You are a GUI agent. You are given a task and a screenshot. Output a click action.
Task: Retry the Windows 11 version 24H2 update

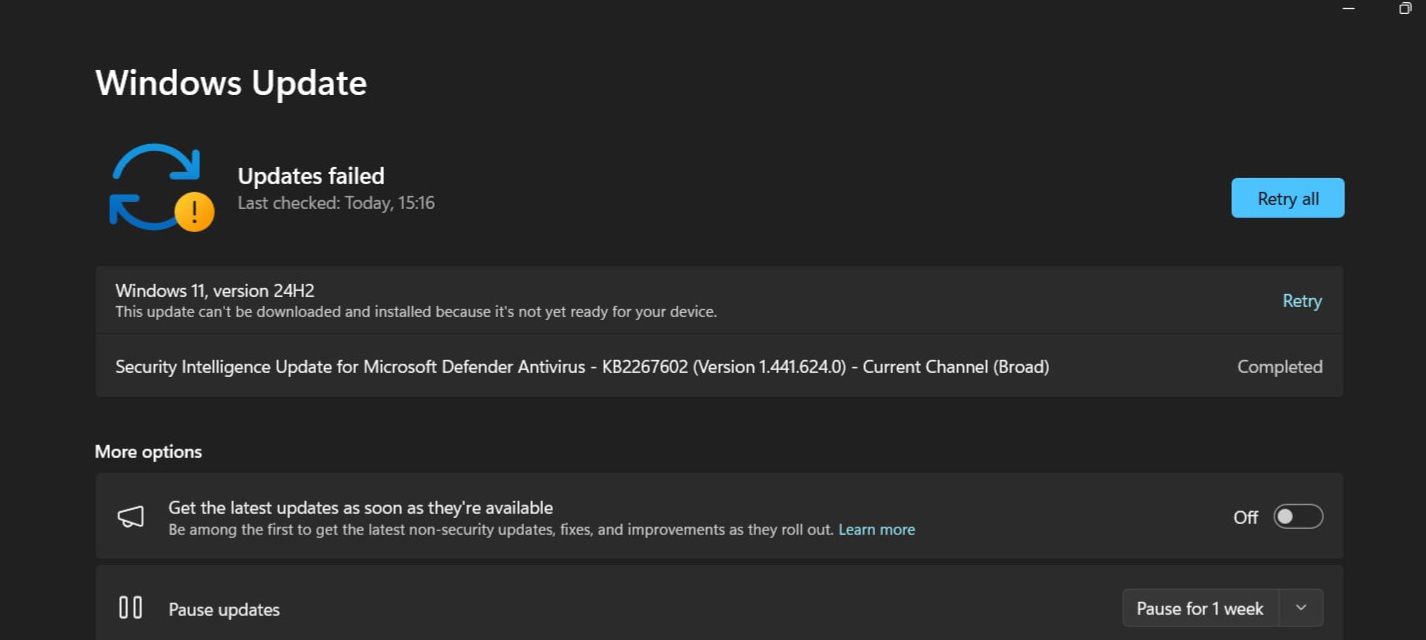coord(1302,301)
